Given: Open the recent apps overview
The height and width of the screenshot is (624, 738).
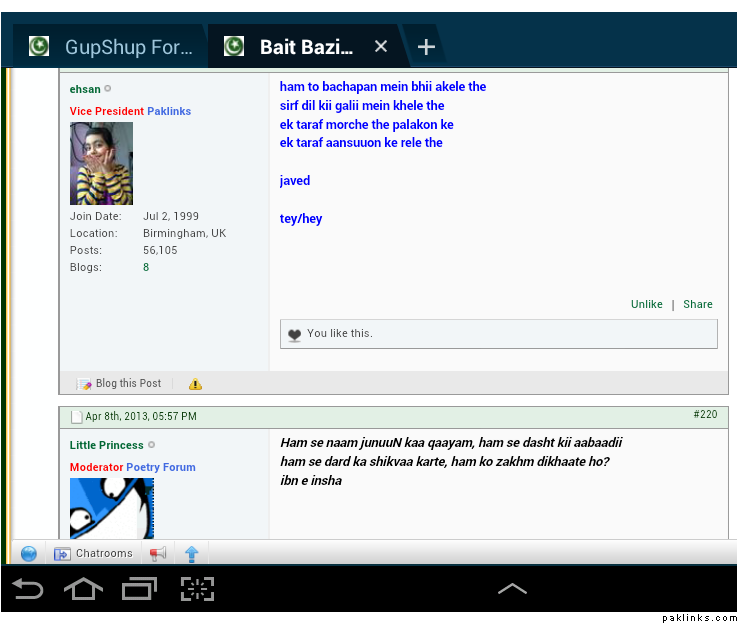Looking at the screenshot, I should point(140,589).
